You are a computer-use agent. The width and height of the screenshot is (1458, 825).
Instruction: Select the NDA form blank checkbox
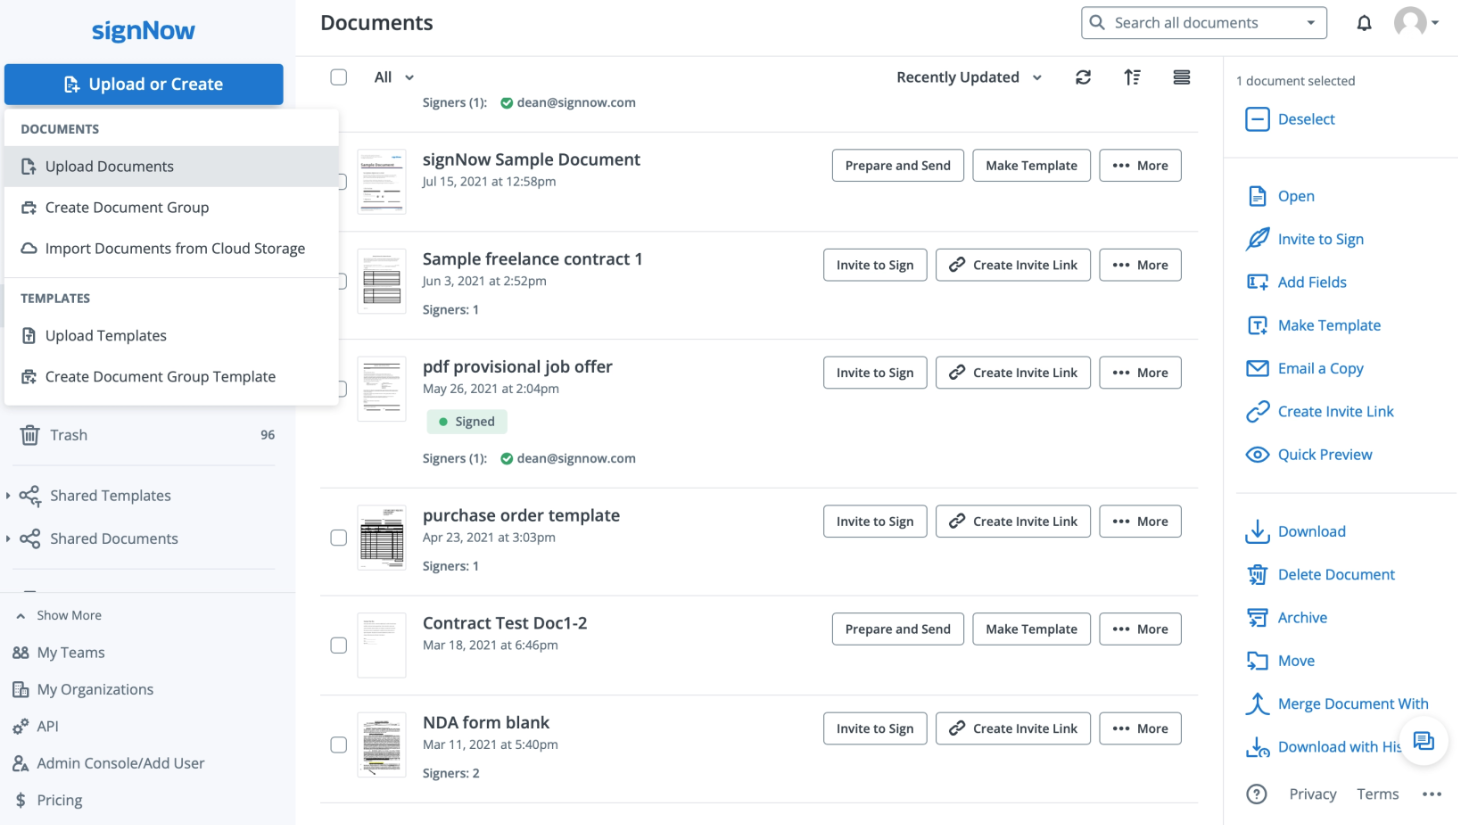click(338, 744)
